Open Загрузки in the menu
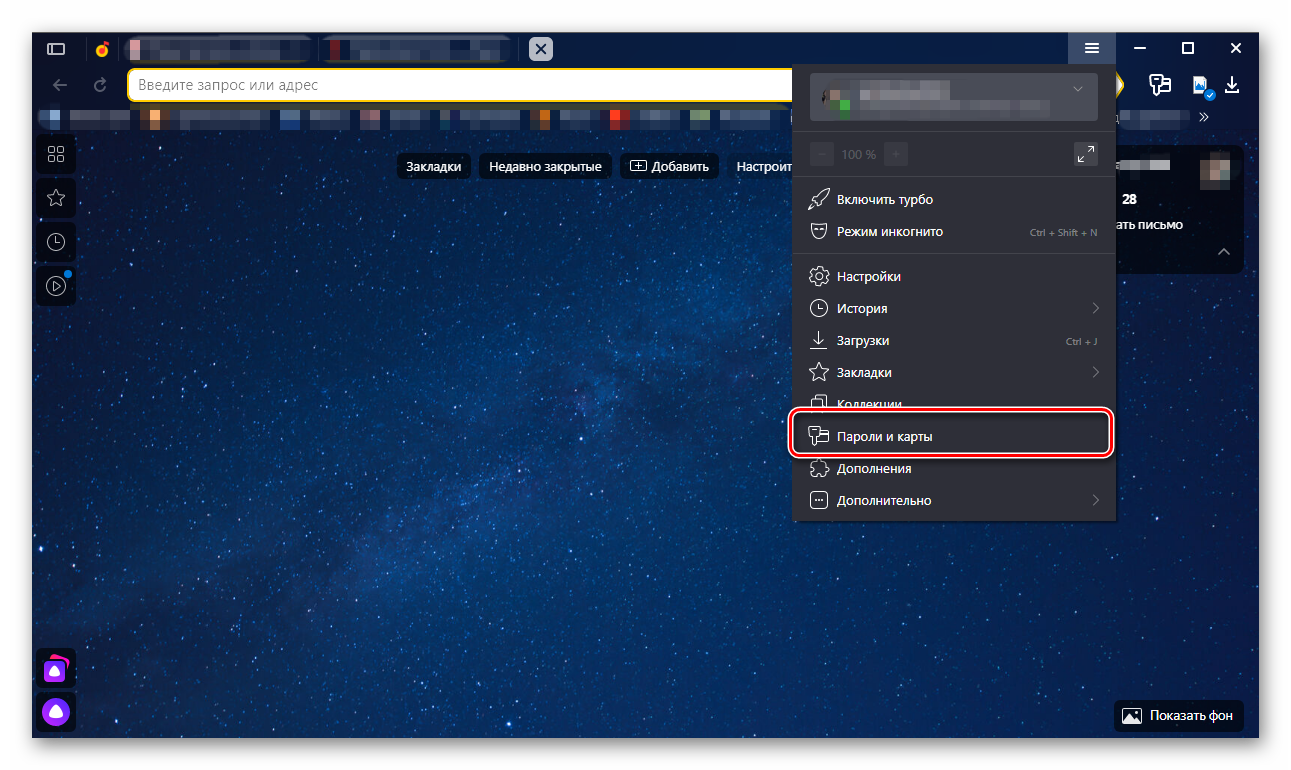 pyautogui.click(x=954, y=340)
